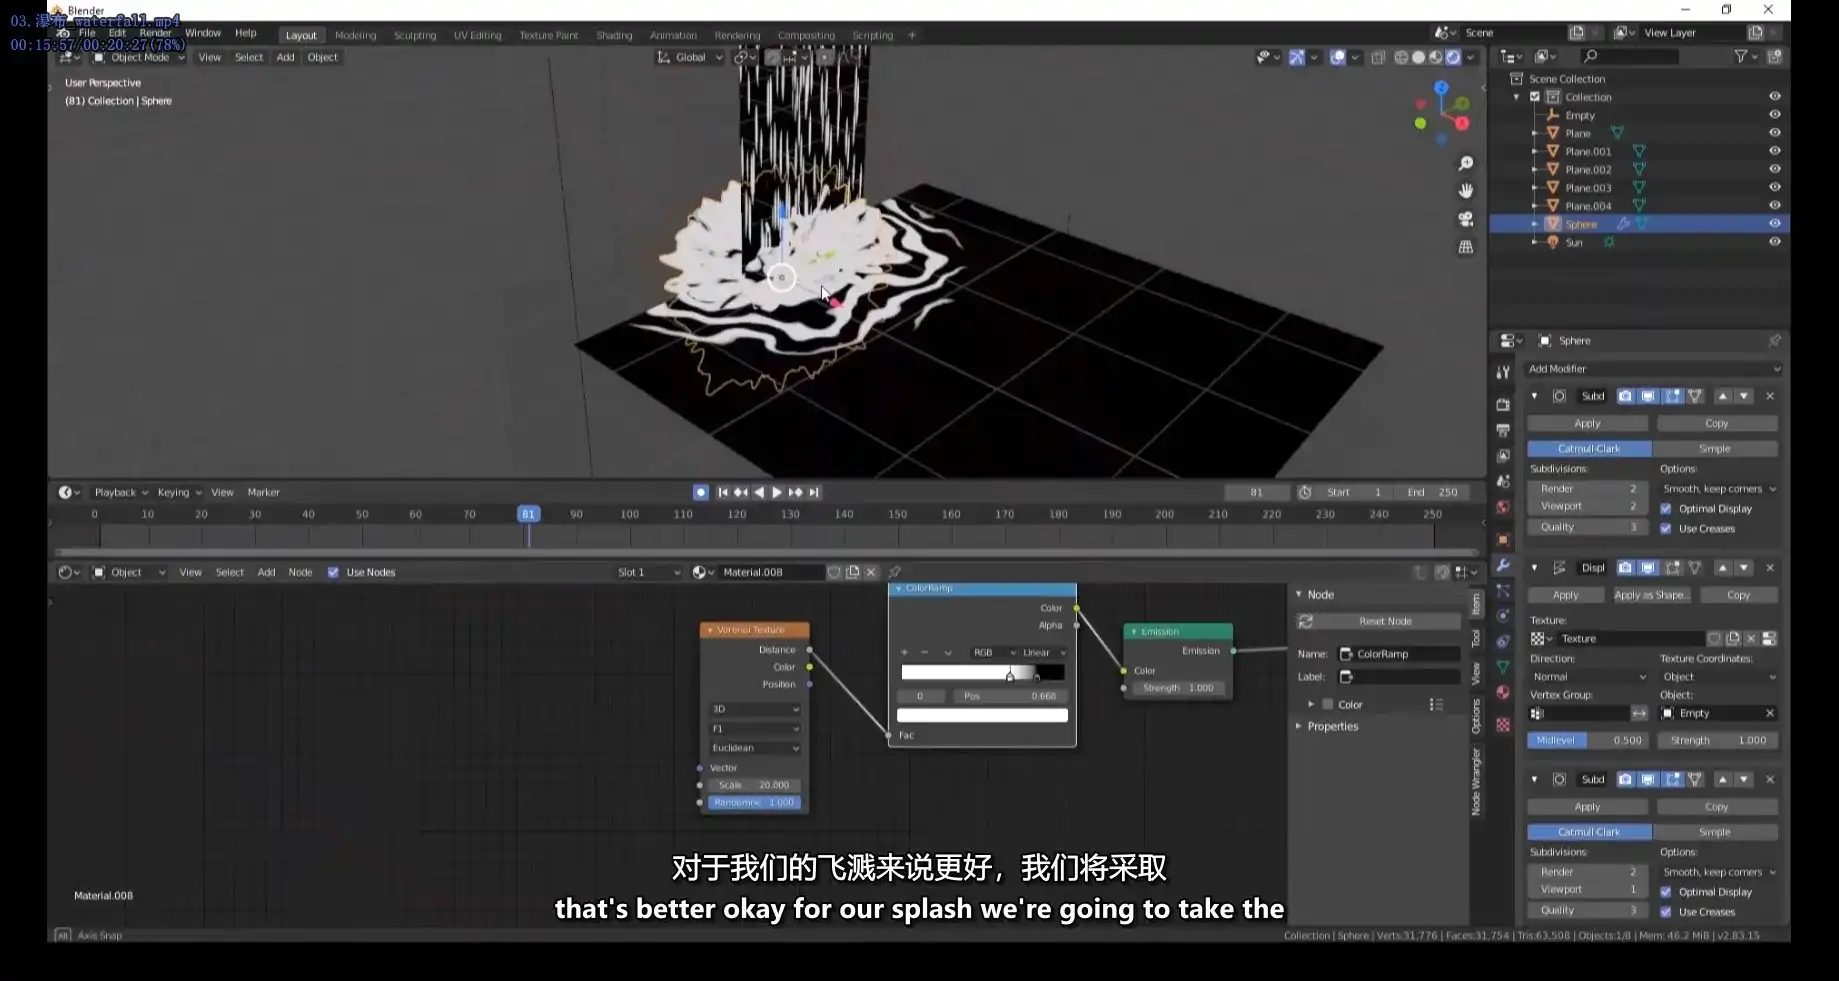Enable the Use Creases checkbox
Viewport: 1839px width, 981px height.
click(1667, 528)
